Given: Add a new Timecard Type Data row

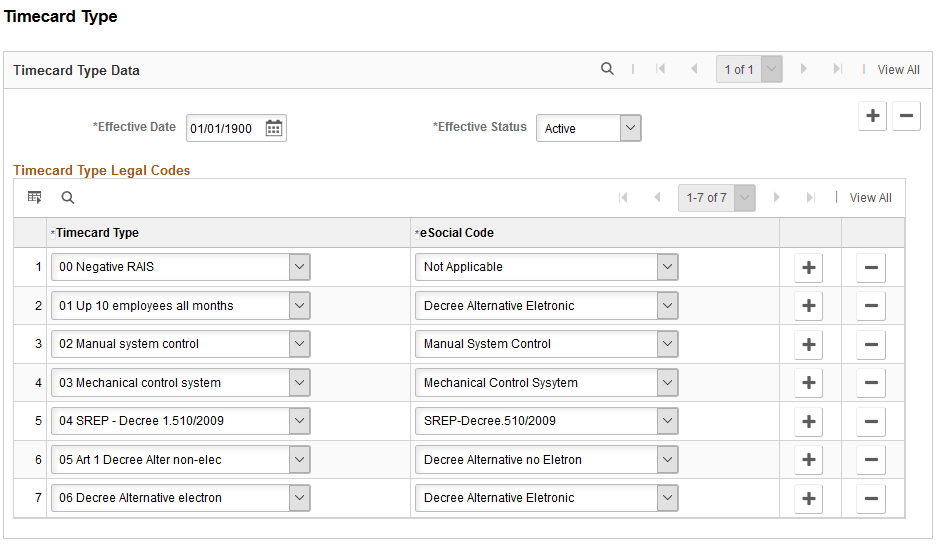Looking at the screenshot, I should point(873,116).
